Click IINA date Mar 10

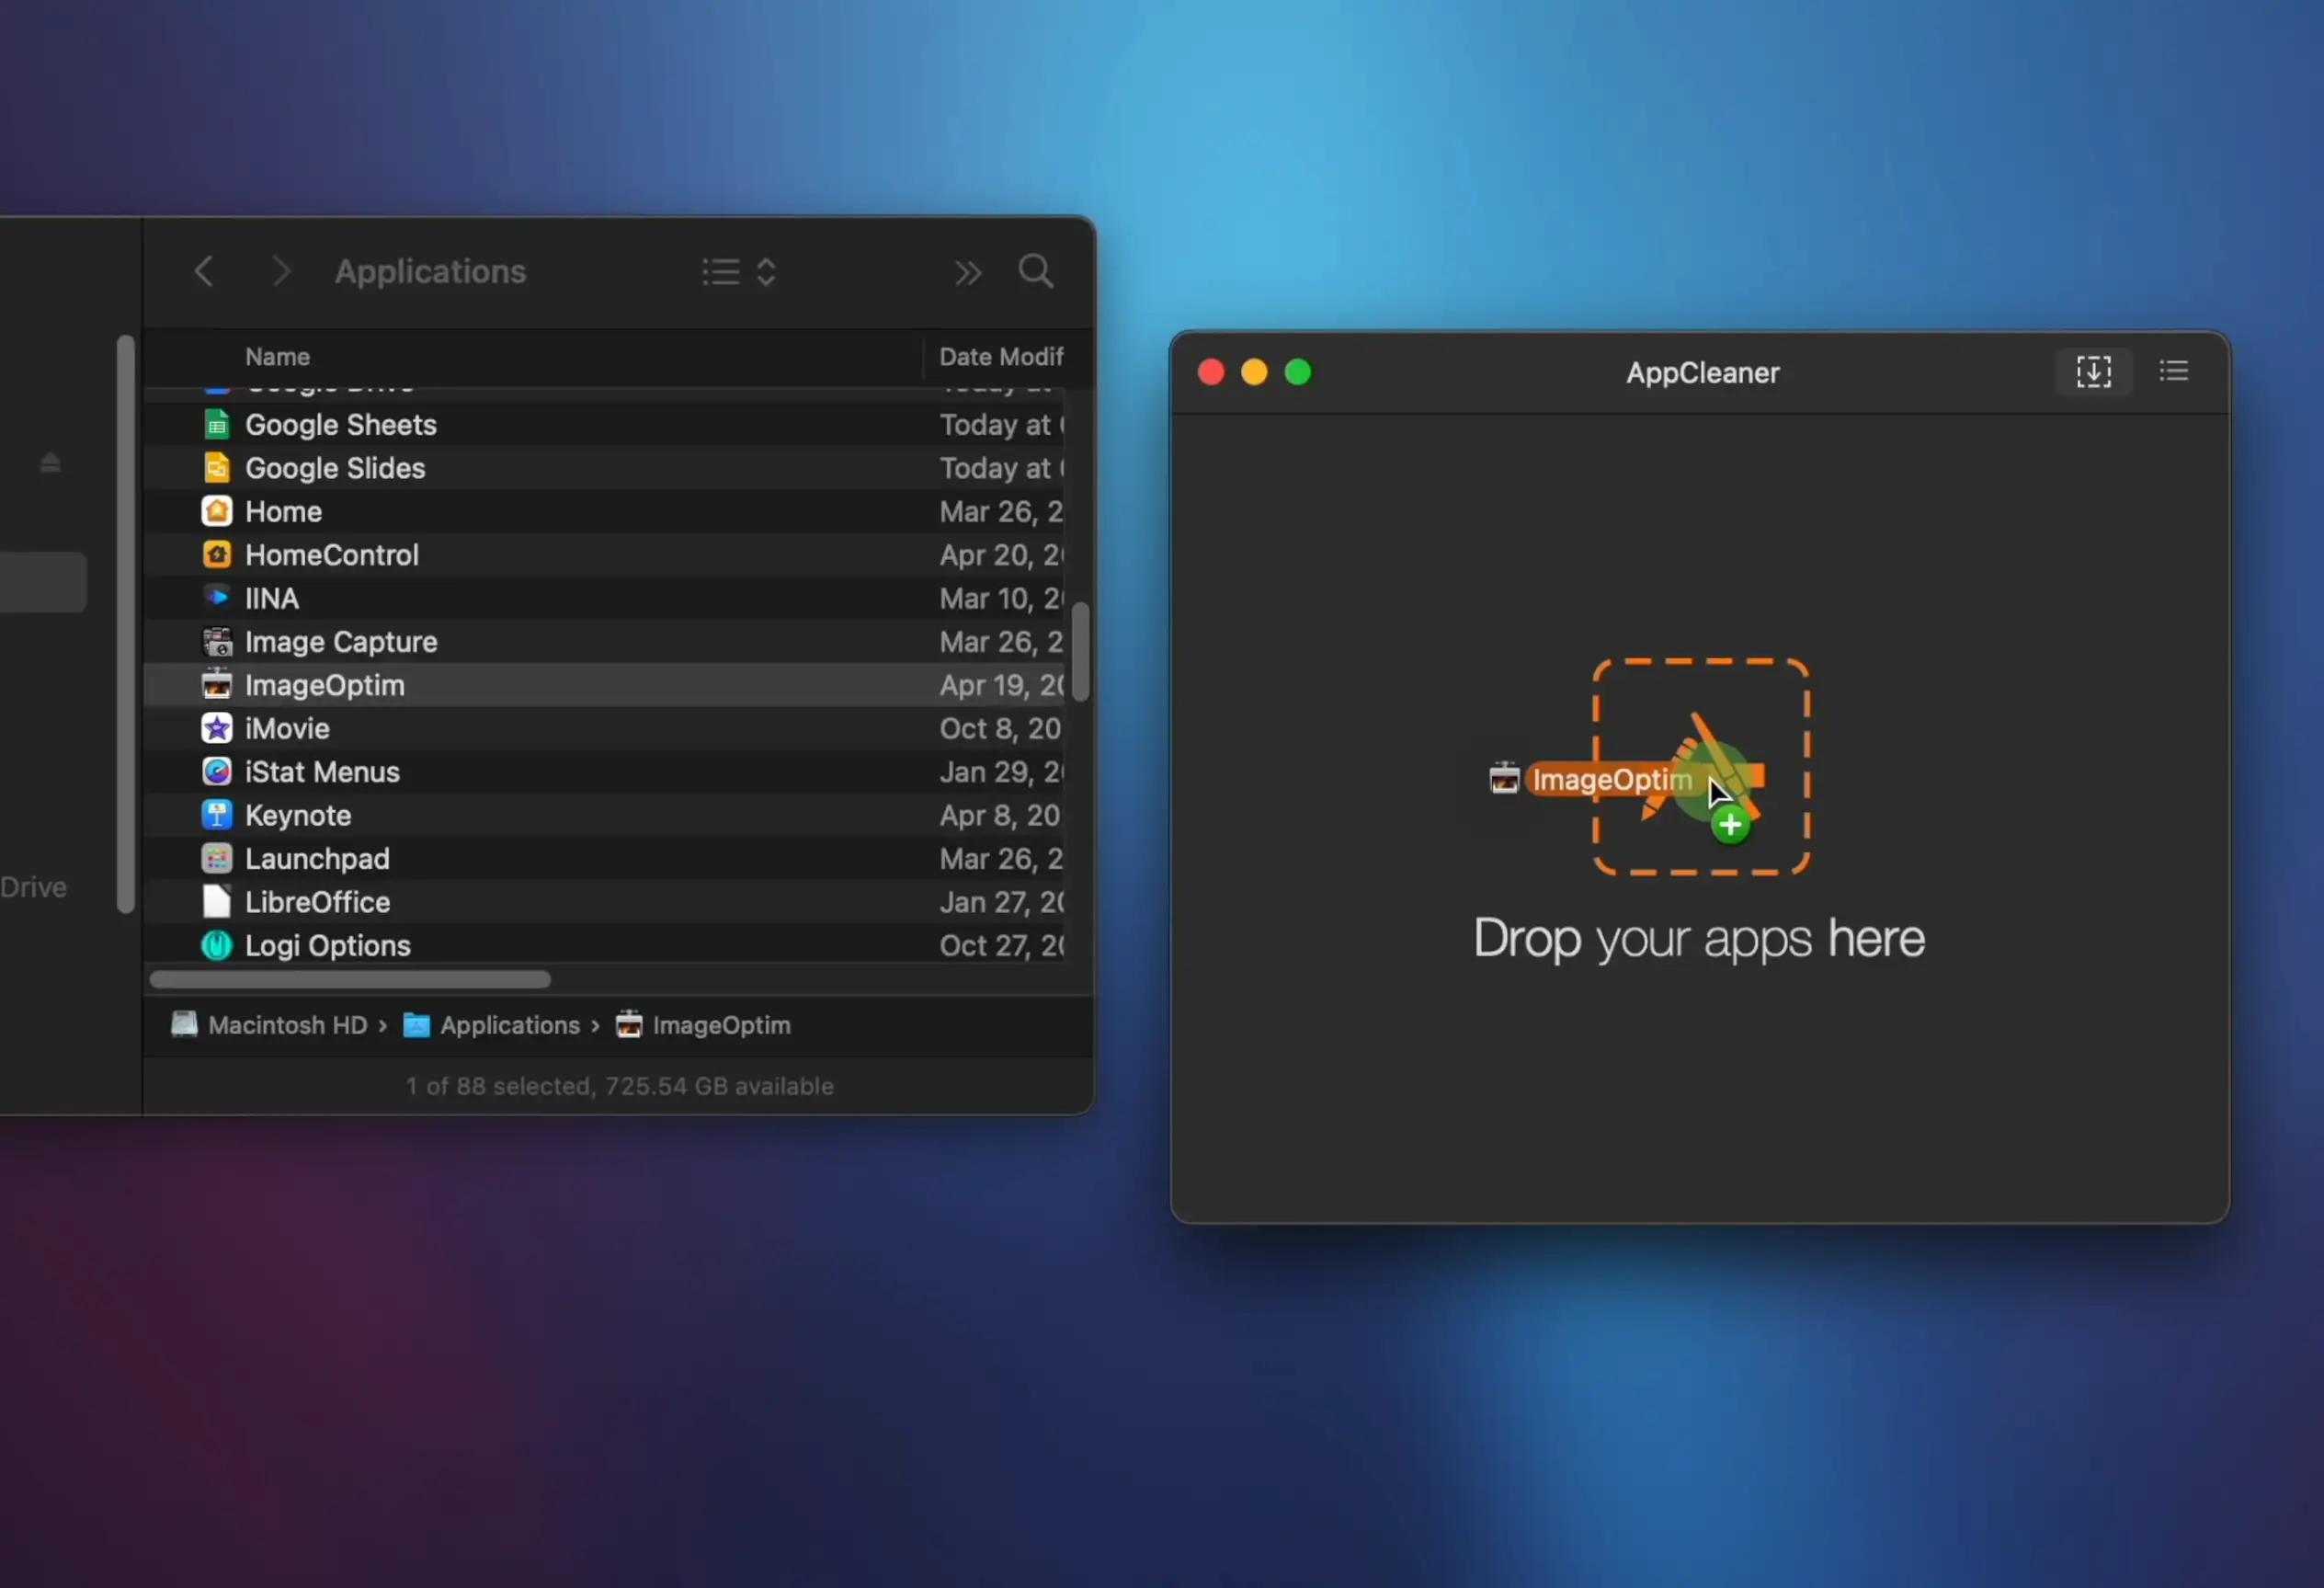click(1001, 598)
